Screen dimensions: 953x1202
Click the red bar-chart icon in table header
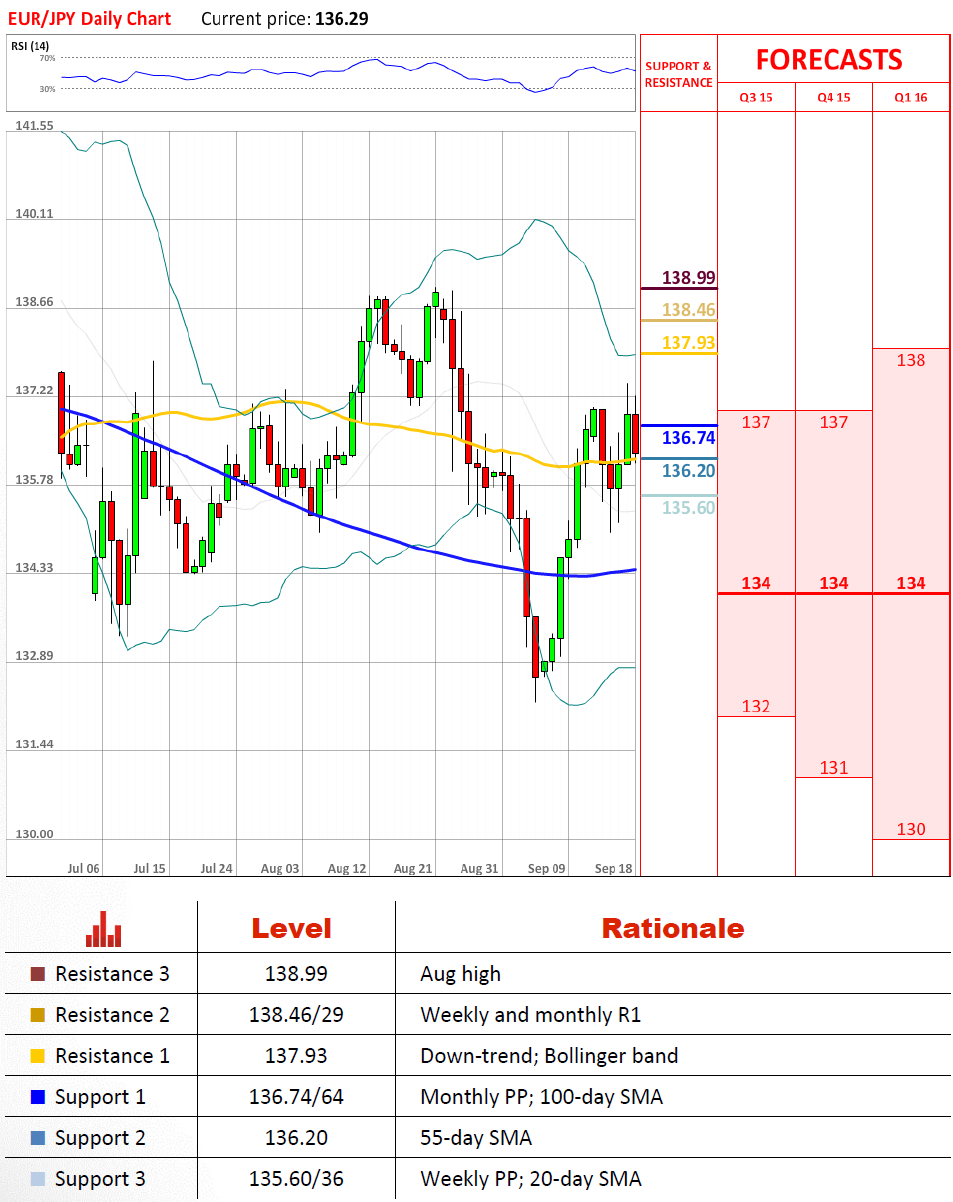coord(104,929)
